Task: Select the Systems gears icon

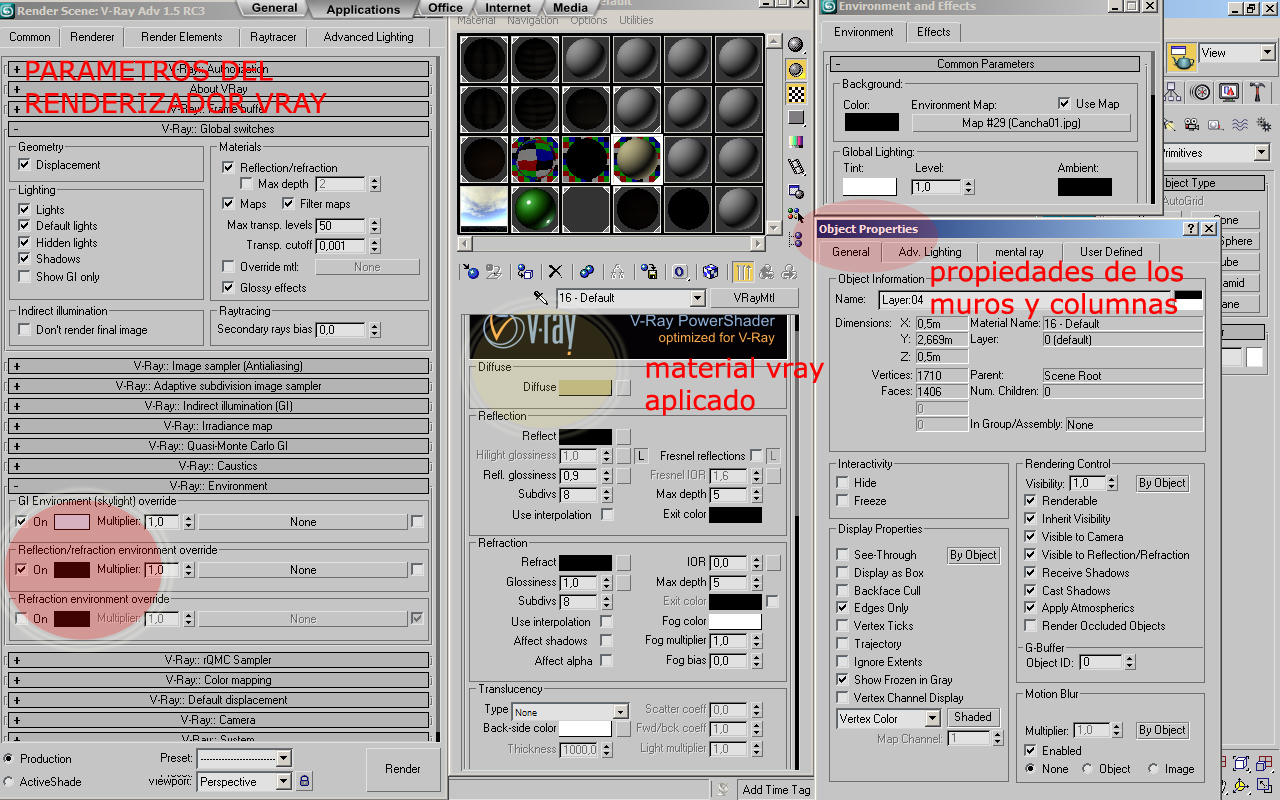Action: tap(1262, 125)
